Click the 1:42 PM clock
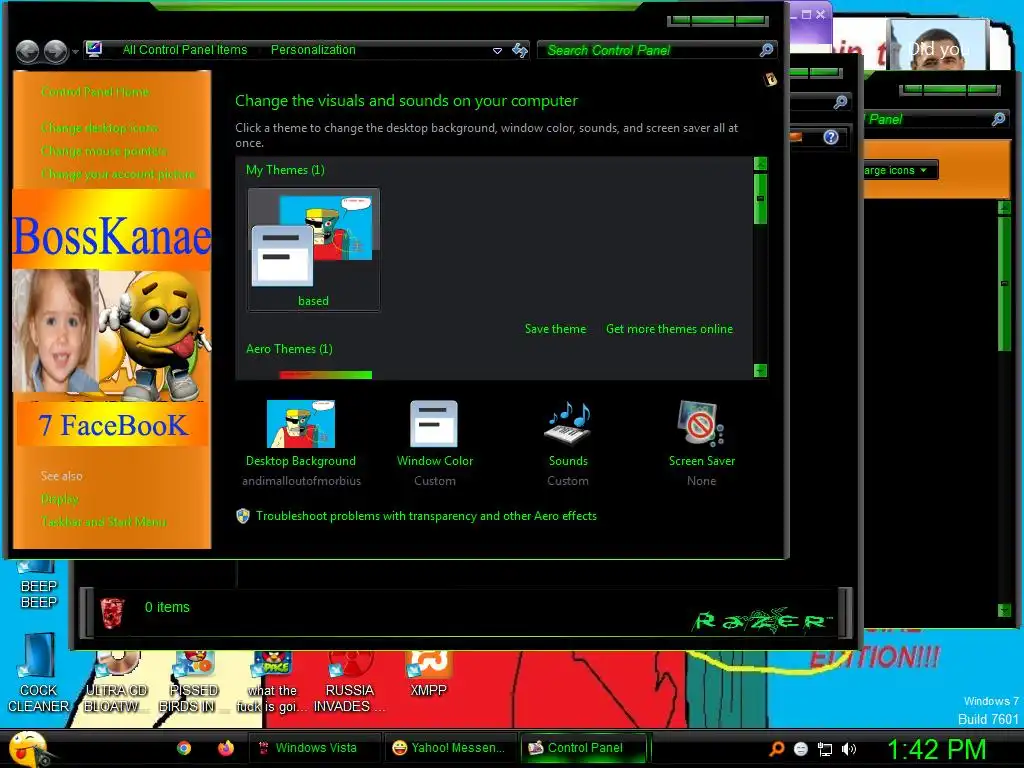This screenshot has height=768, width=1024. [936, 749]
